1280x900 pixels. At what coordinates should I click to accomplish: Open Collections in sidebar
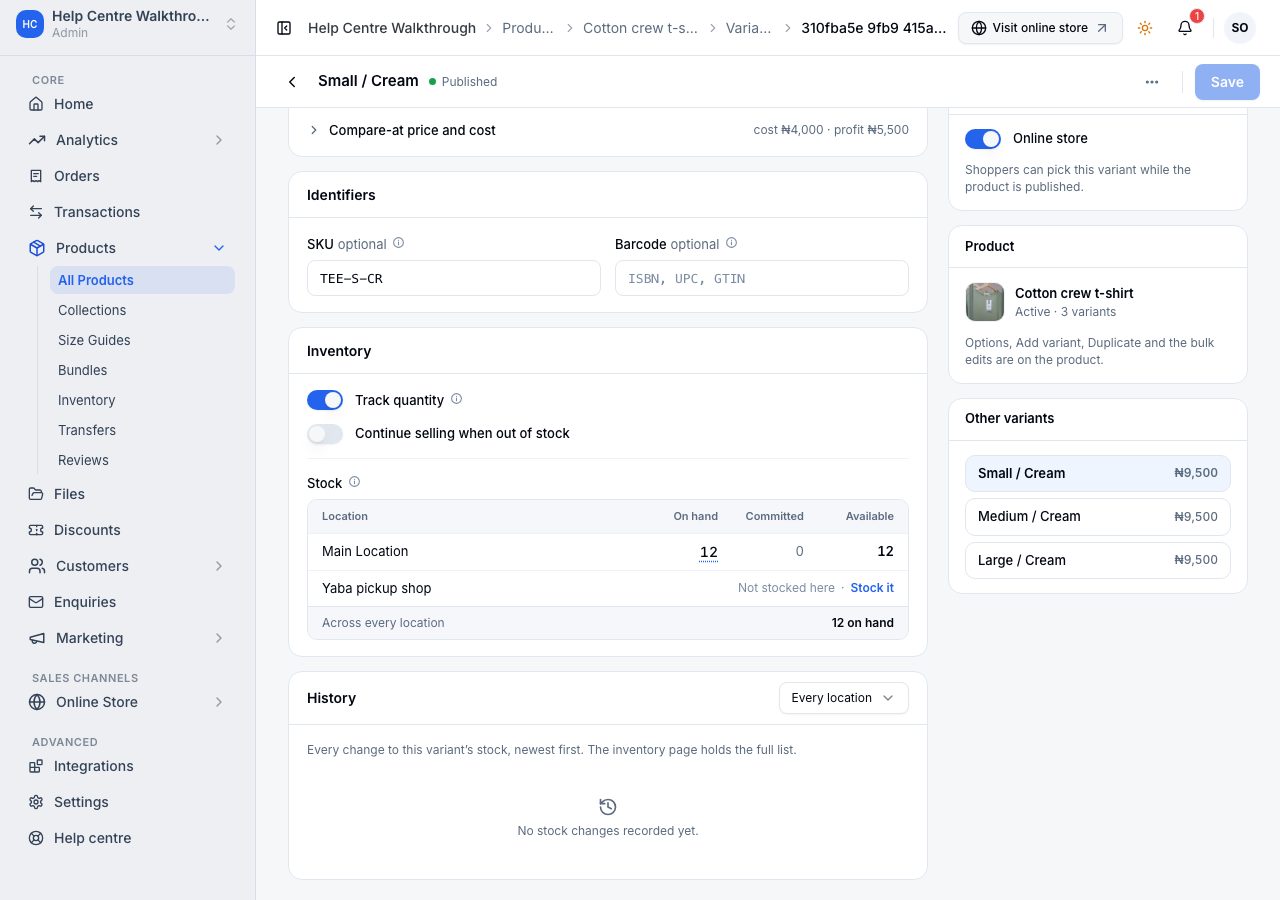[142, 310]
